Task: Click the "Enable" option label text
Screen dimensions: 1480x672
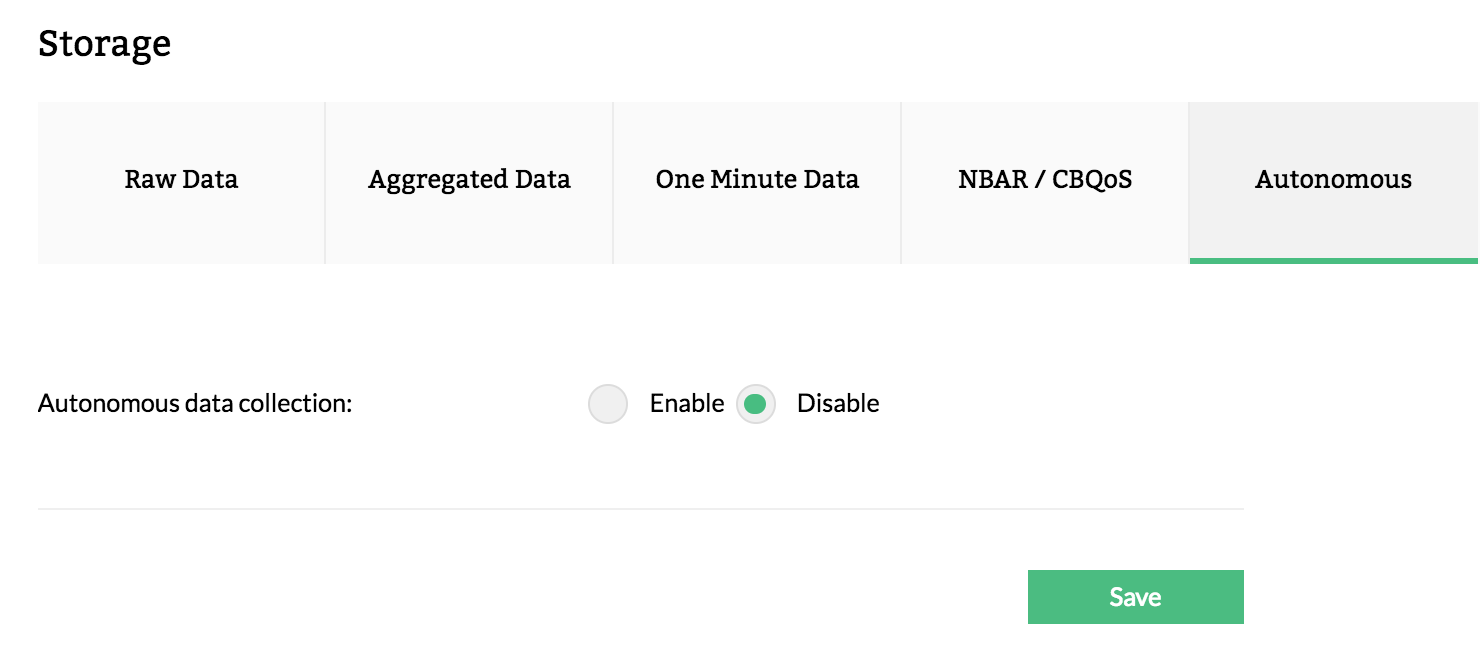Action: [x=686, y=404]
